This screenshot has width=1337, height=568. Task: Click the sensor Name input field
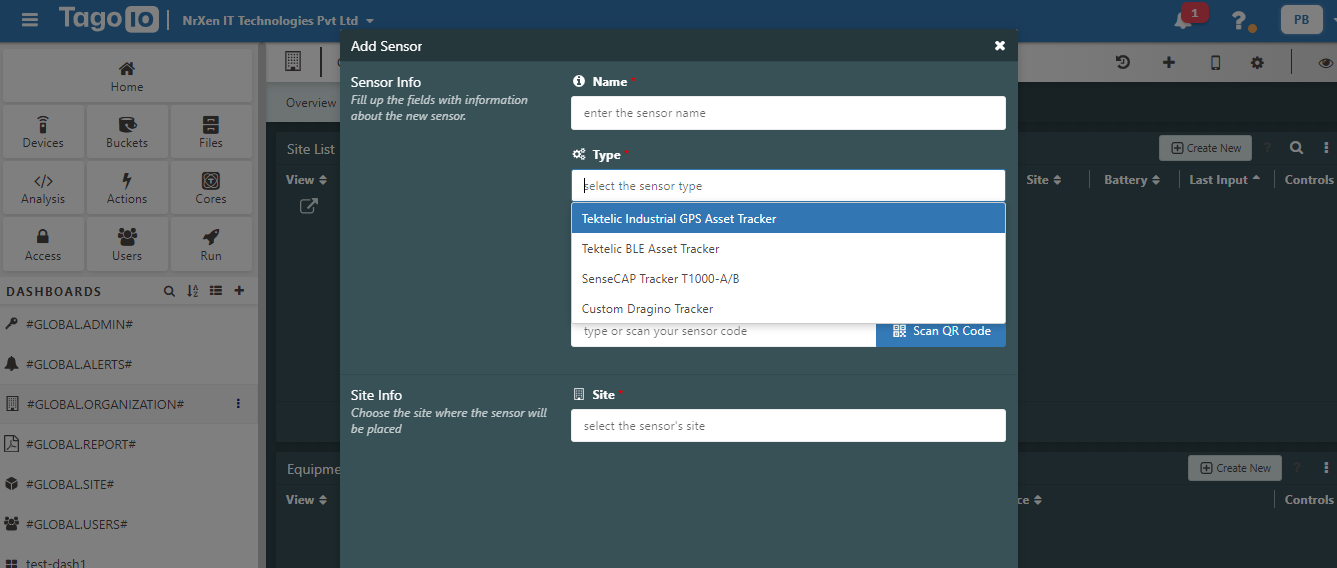788,113
